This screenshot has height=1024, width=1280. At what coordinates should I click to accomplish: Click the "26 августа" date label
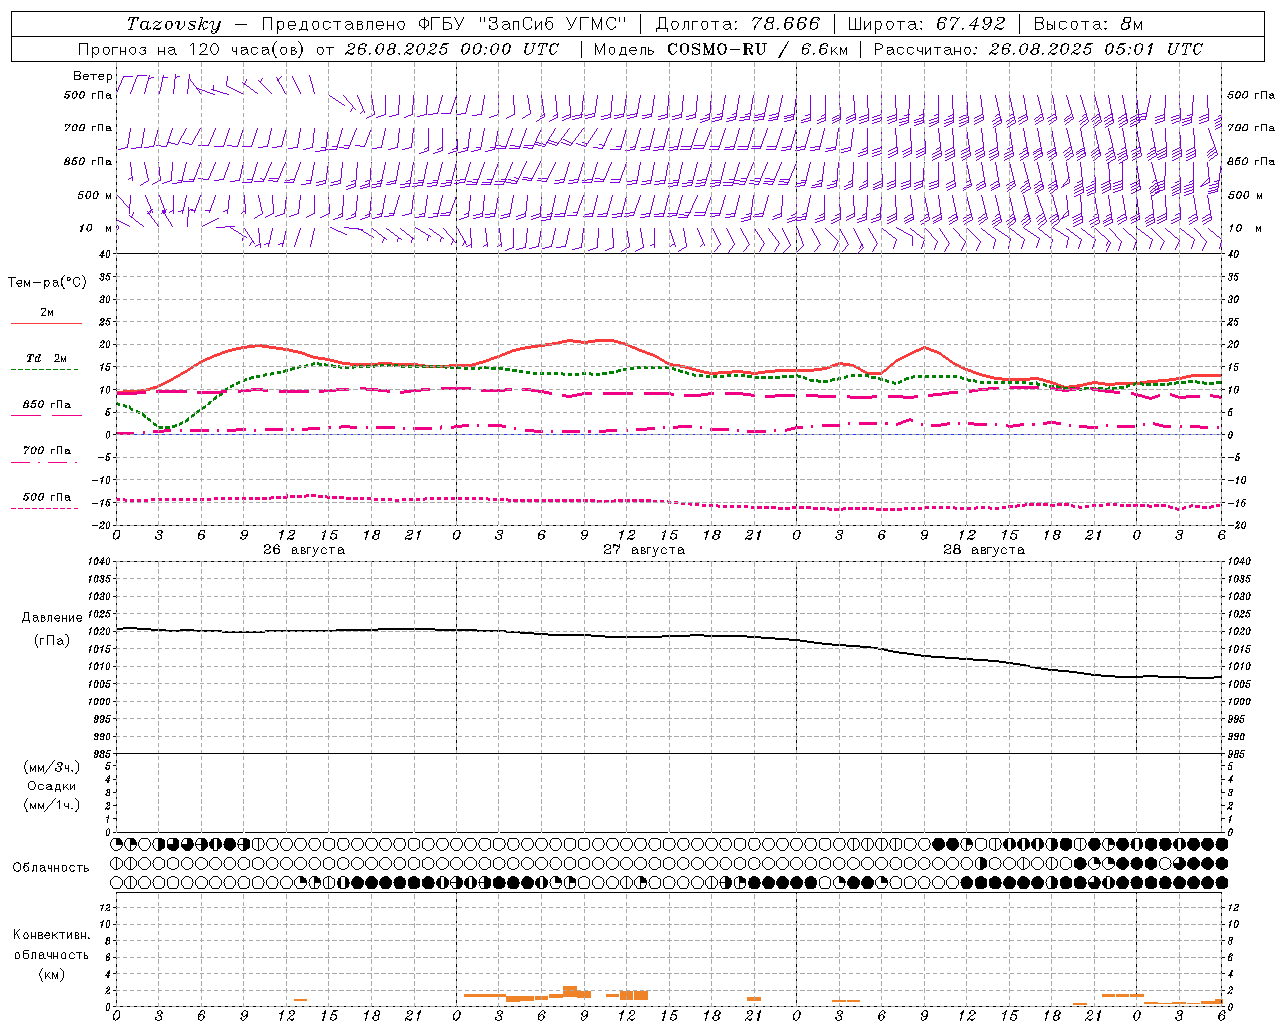click(304, 550)
